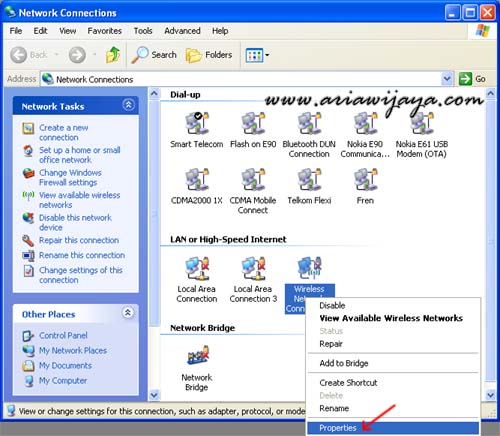Click the Go button
The height and width of the screenshot is (436, 500).
[x=472, y=79]
